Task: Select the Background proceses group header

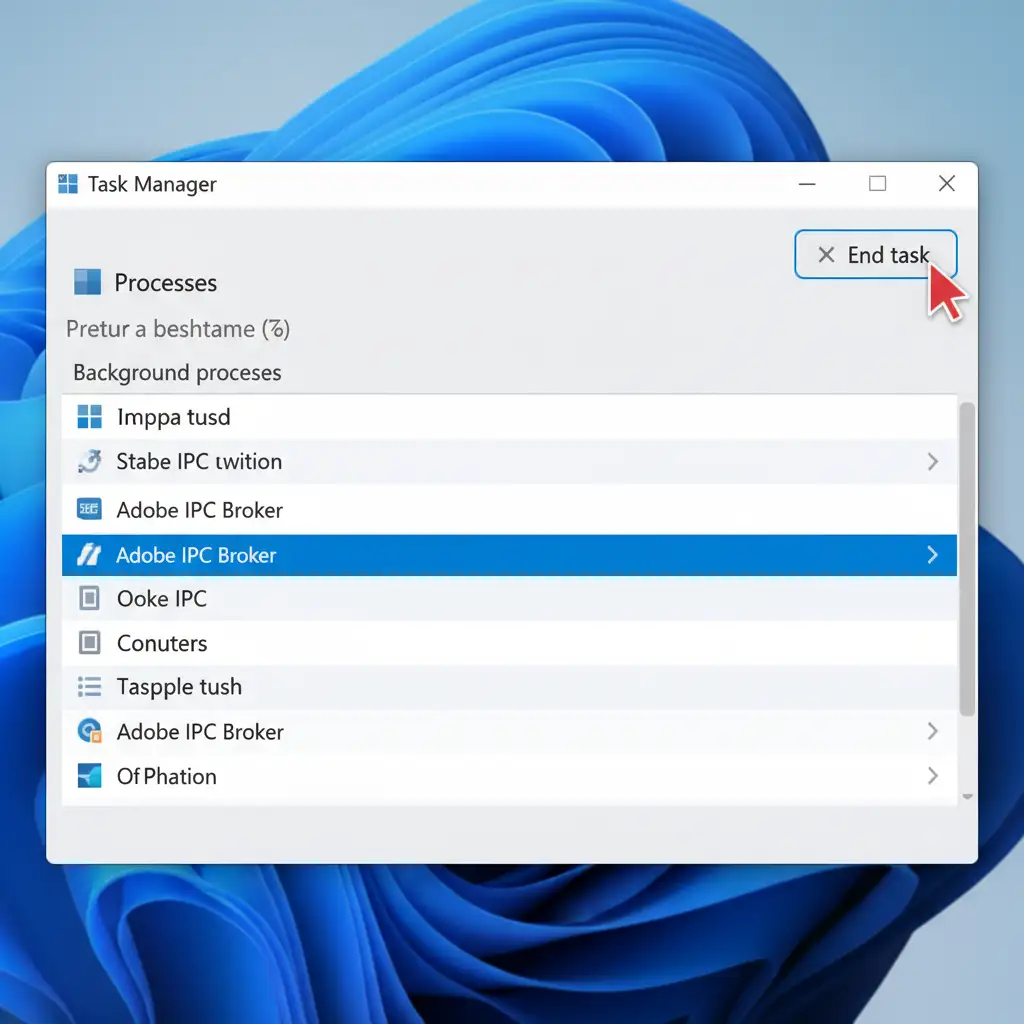Action: pyautogui.click(x=177, y=373)
